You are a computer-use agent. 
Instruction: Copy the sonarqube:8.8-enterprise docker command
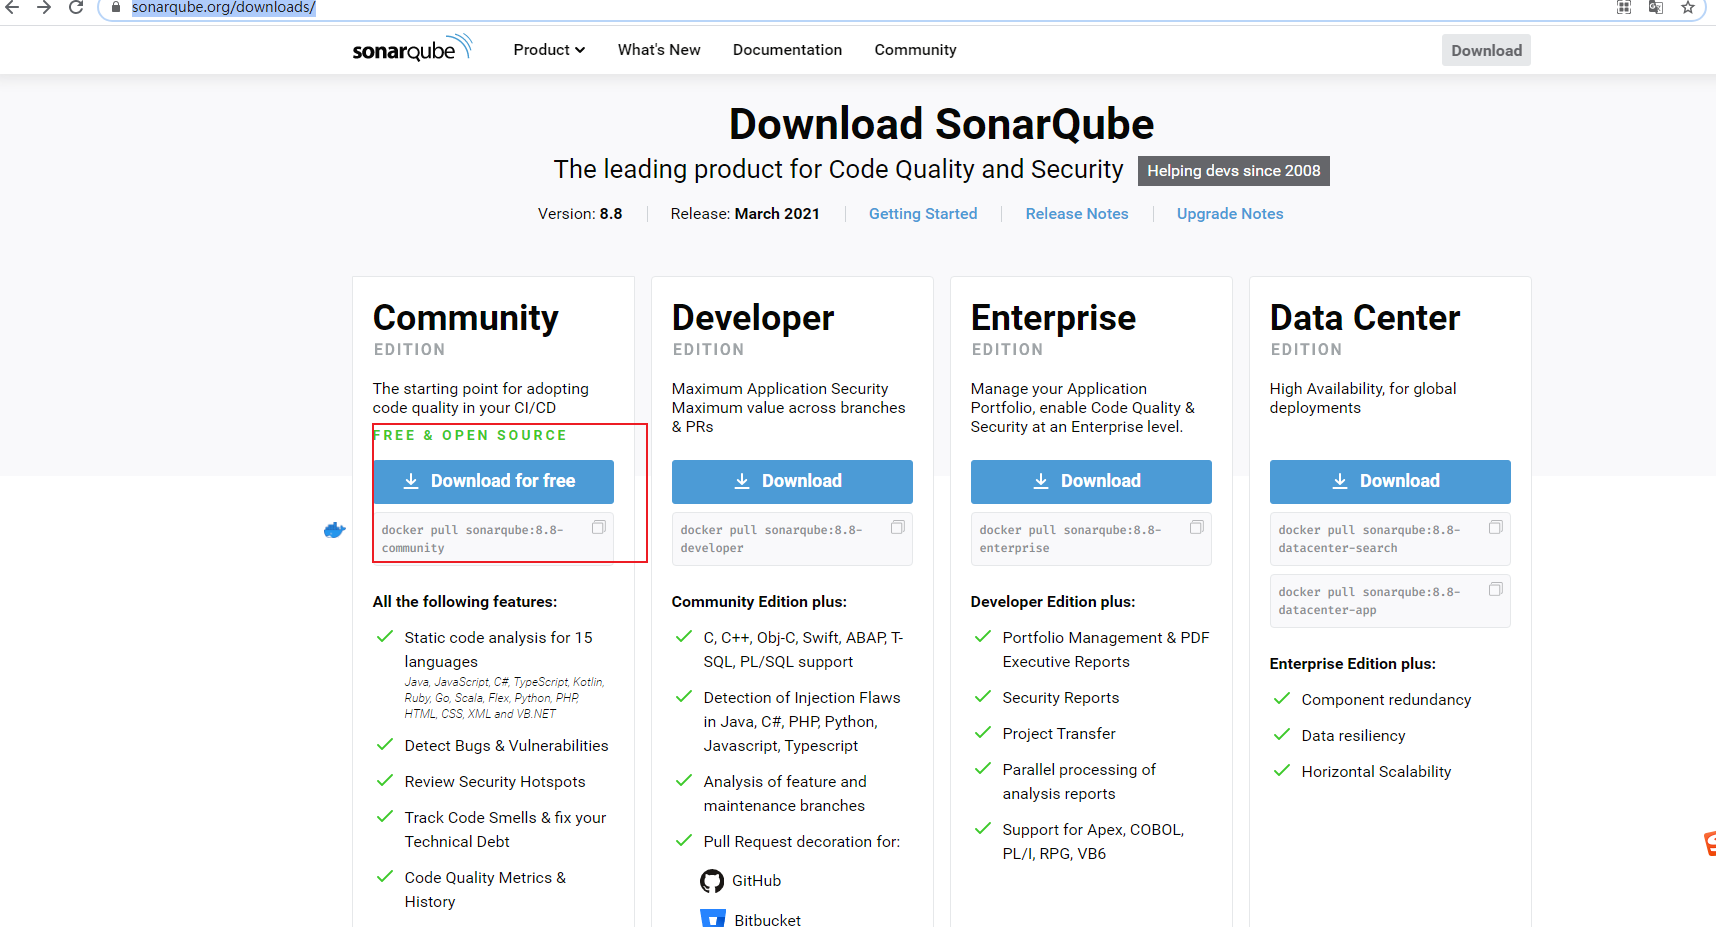1196,527
